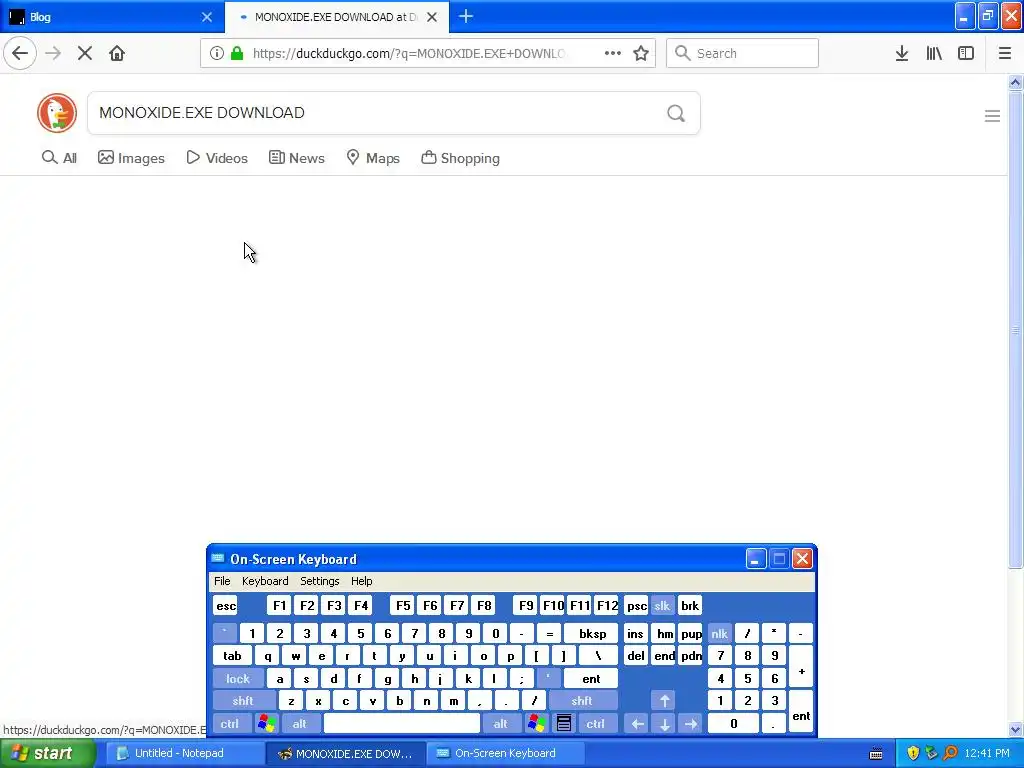The width and height of the screenshot is (1024, 768).
Task: Click the DuckDuckGo duck logo
Action: click(57, 113)
